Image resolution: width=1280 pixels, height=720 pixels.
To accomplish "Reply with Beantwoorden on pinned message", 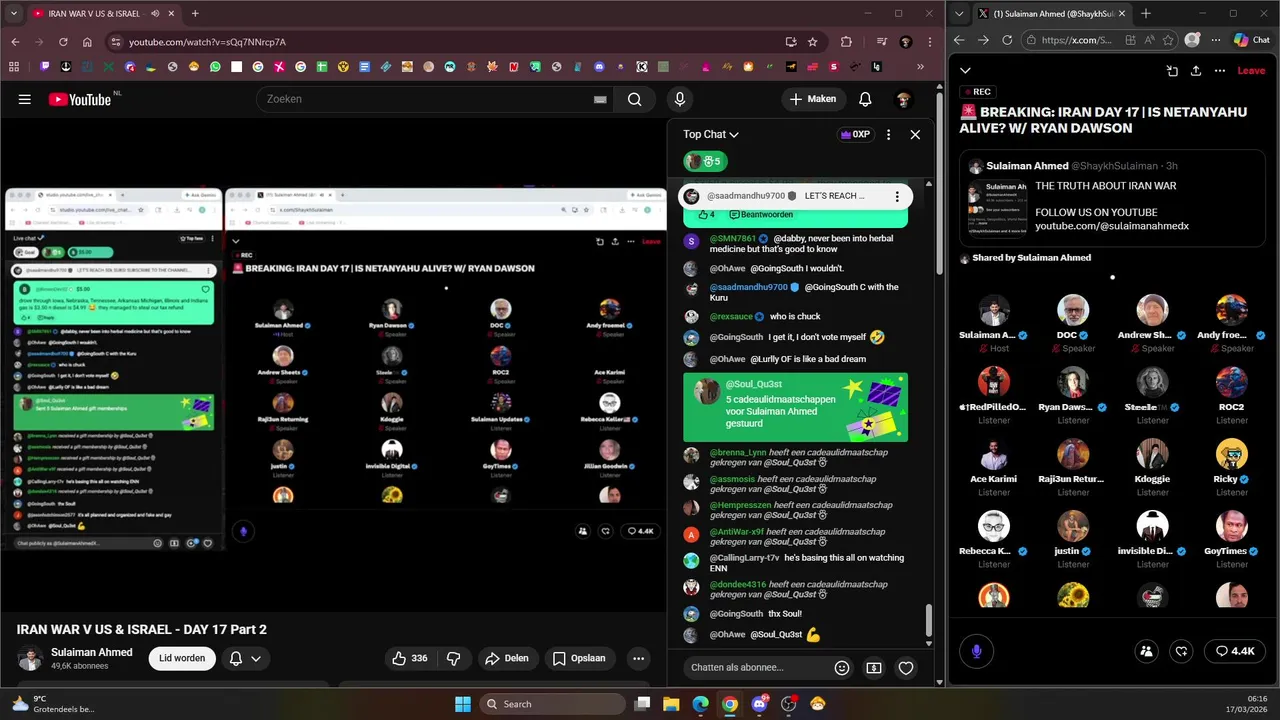I will pyautogui.click(x=761, y=215).
